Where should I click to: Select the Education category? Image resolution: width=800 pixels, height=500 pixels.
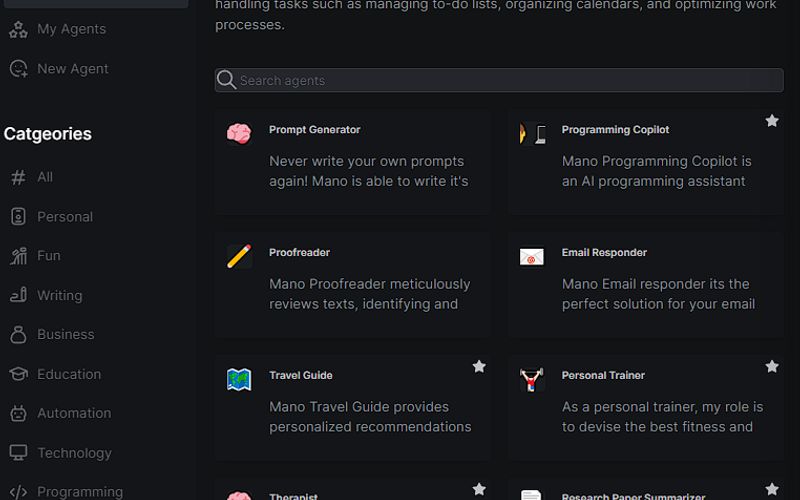point(69,374)
